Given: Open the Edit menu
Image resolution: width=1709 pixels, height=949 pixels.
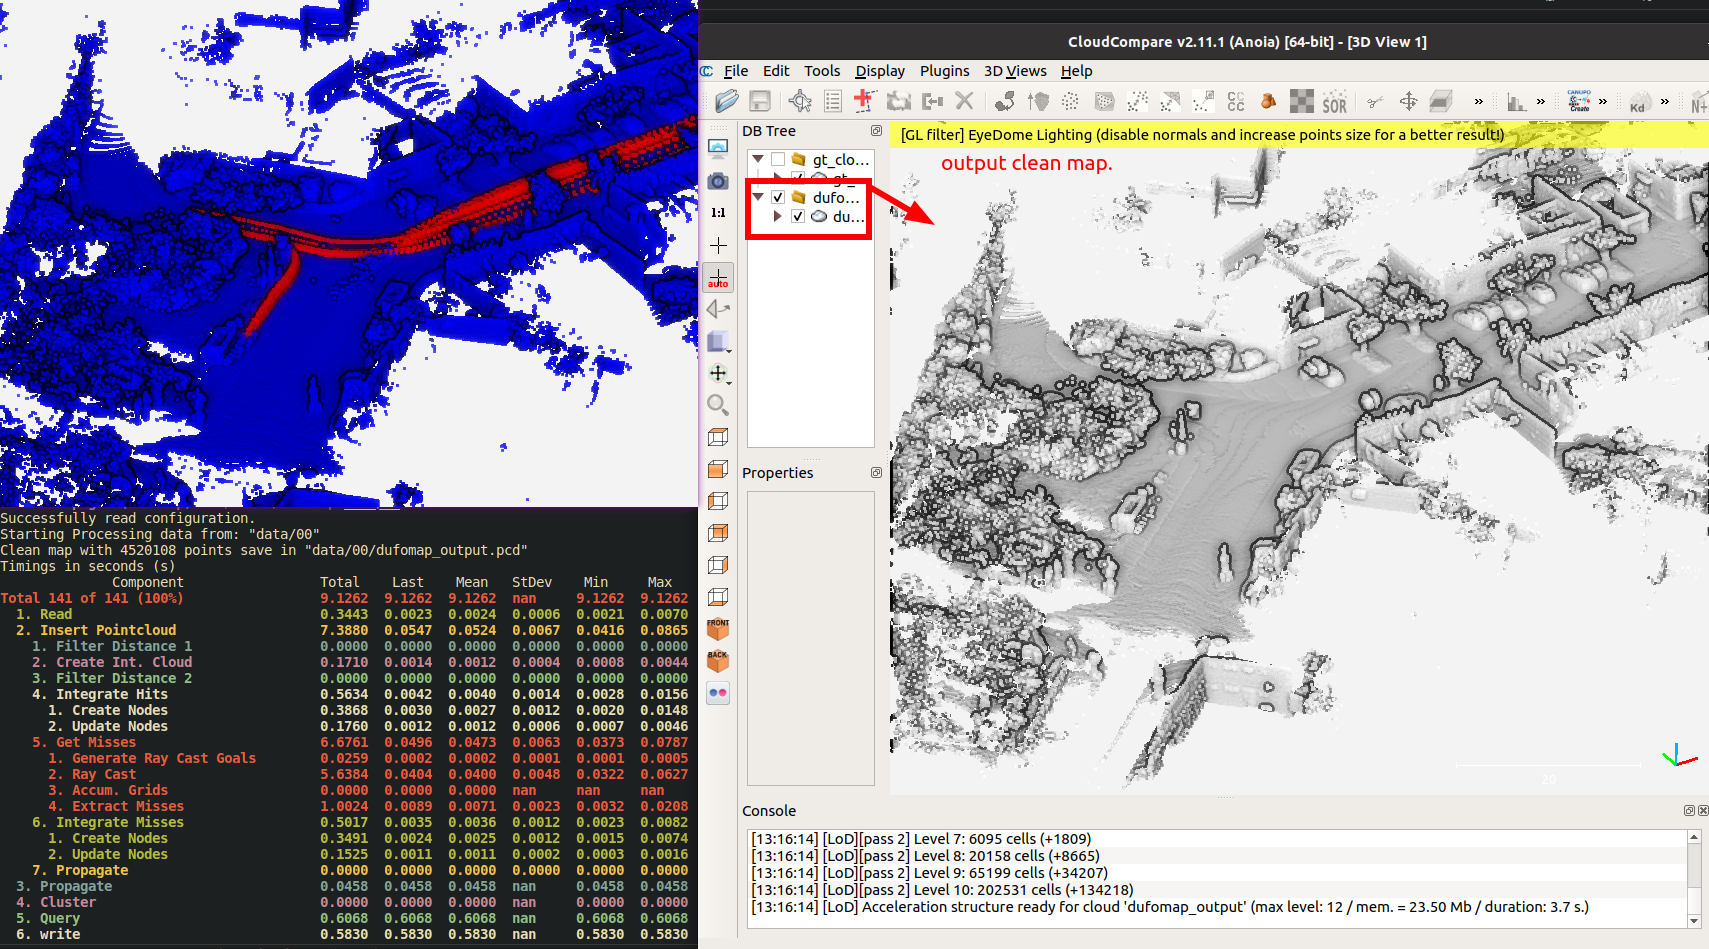Looking at the screenshot, I should point(776,71).
